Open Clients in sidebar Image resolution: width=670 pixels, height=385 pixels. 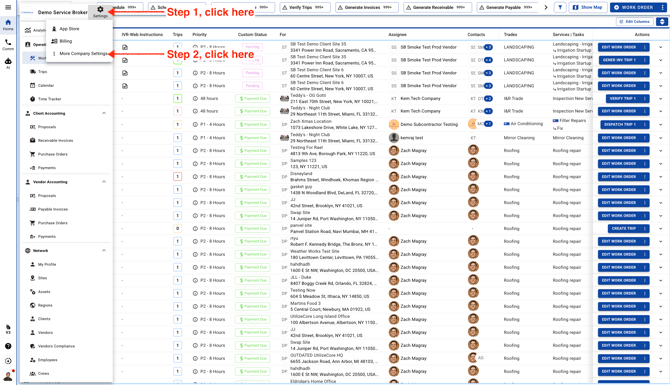point(44,319)
